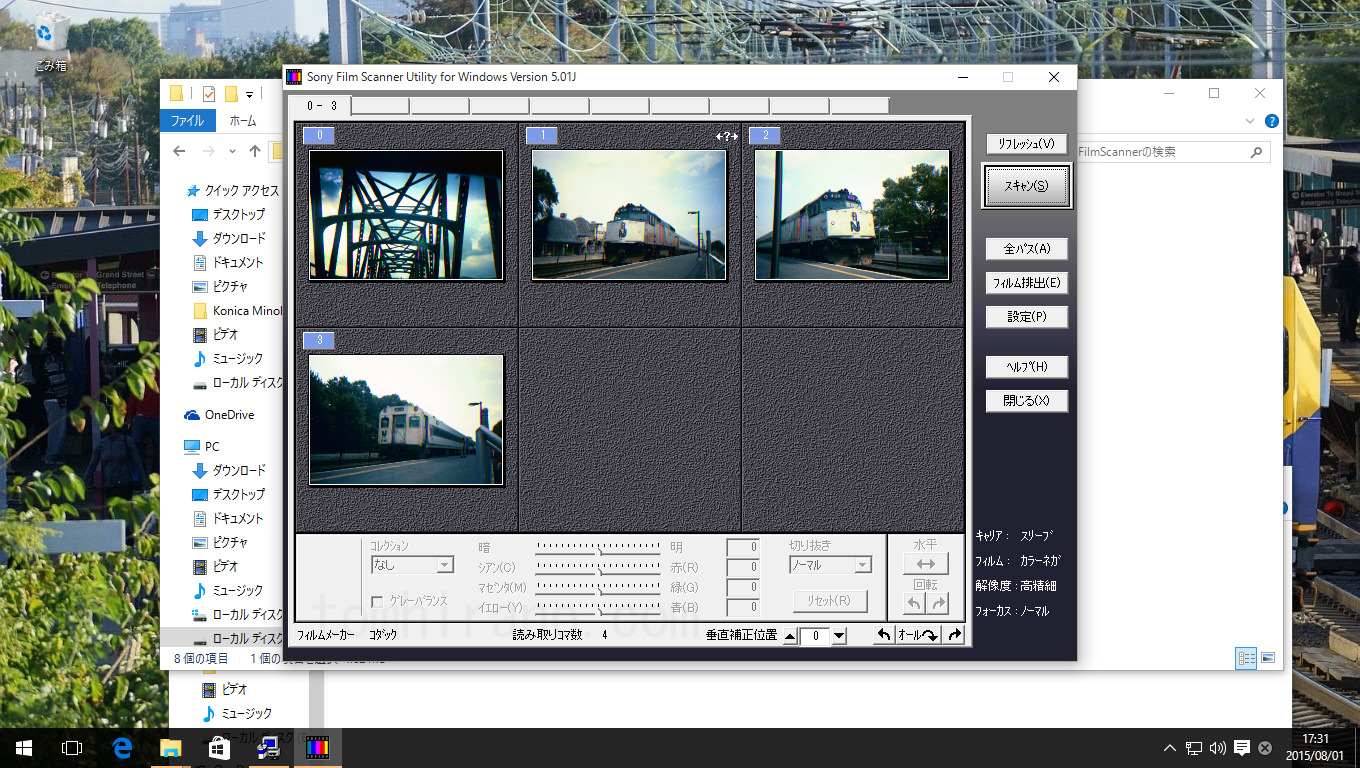1360x768 pixels.
Task: Click the rotate right icon under 回転
Action: 938,603
